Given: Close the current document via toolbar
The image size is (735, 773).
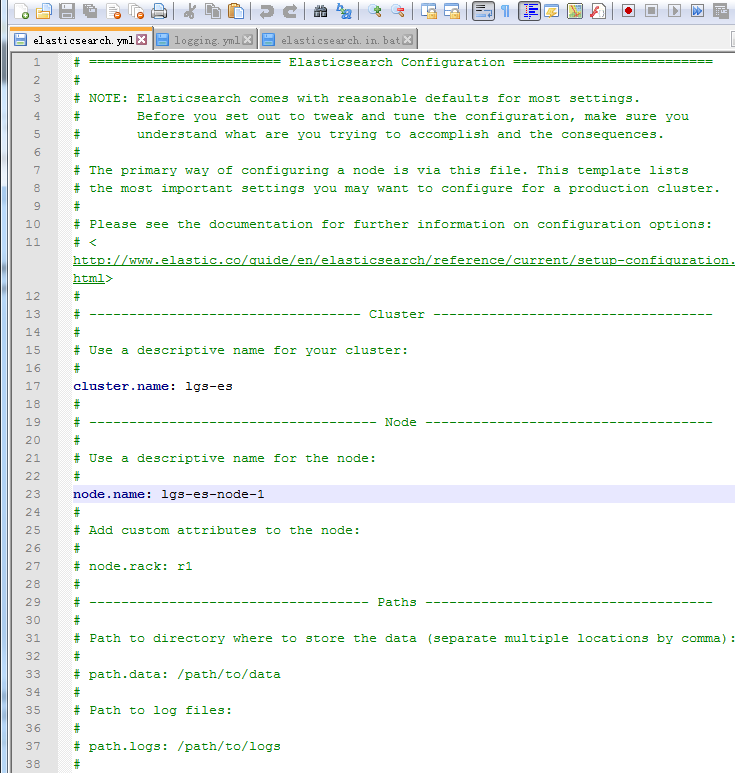Looking at the screenshot, I should [x=113, y=11].
